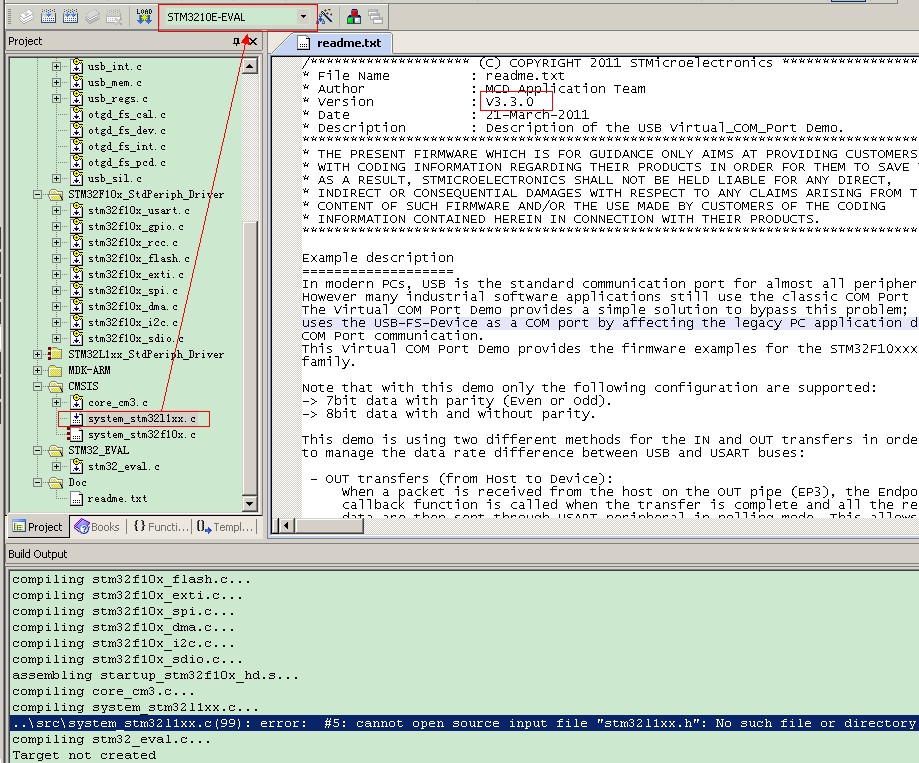Click the system_stm32f10x.c excluded file icon
Screen dimensions: 919x763
coord(75,434)
